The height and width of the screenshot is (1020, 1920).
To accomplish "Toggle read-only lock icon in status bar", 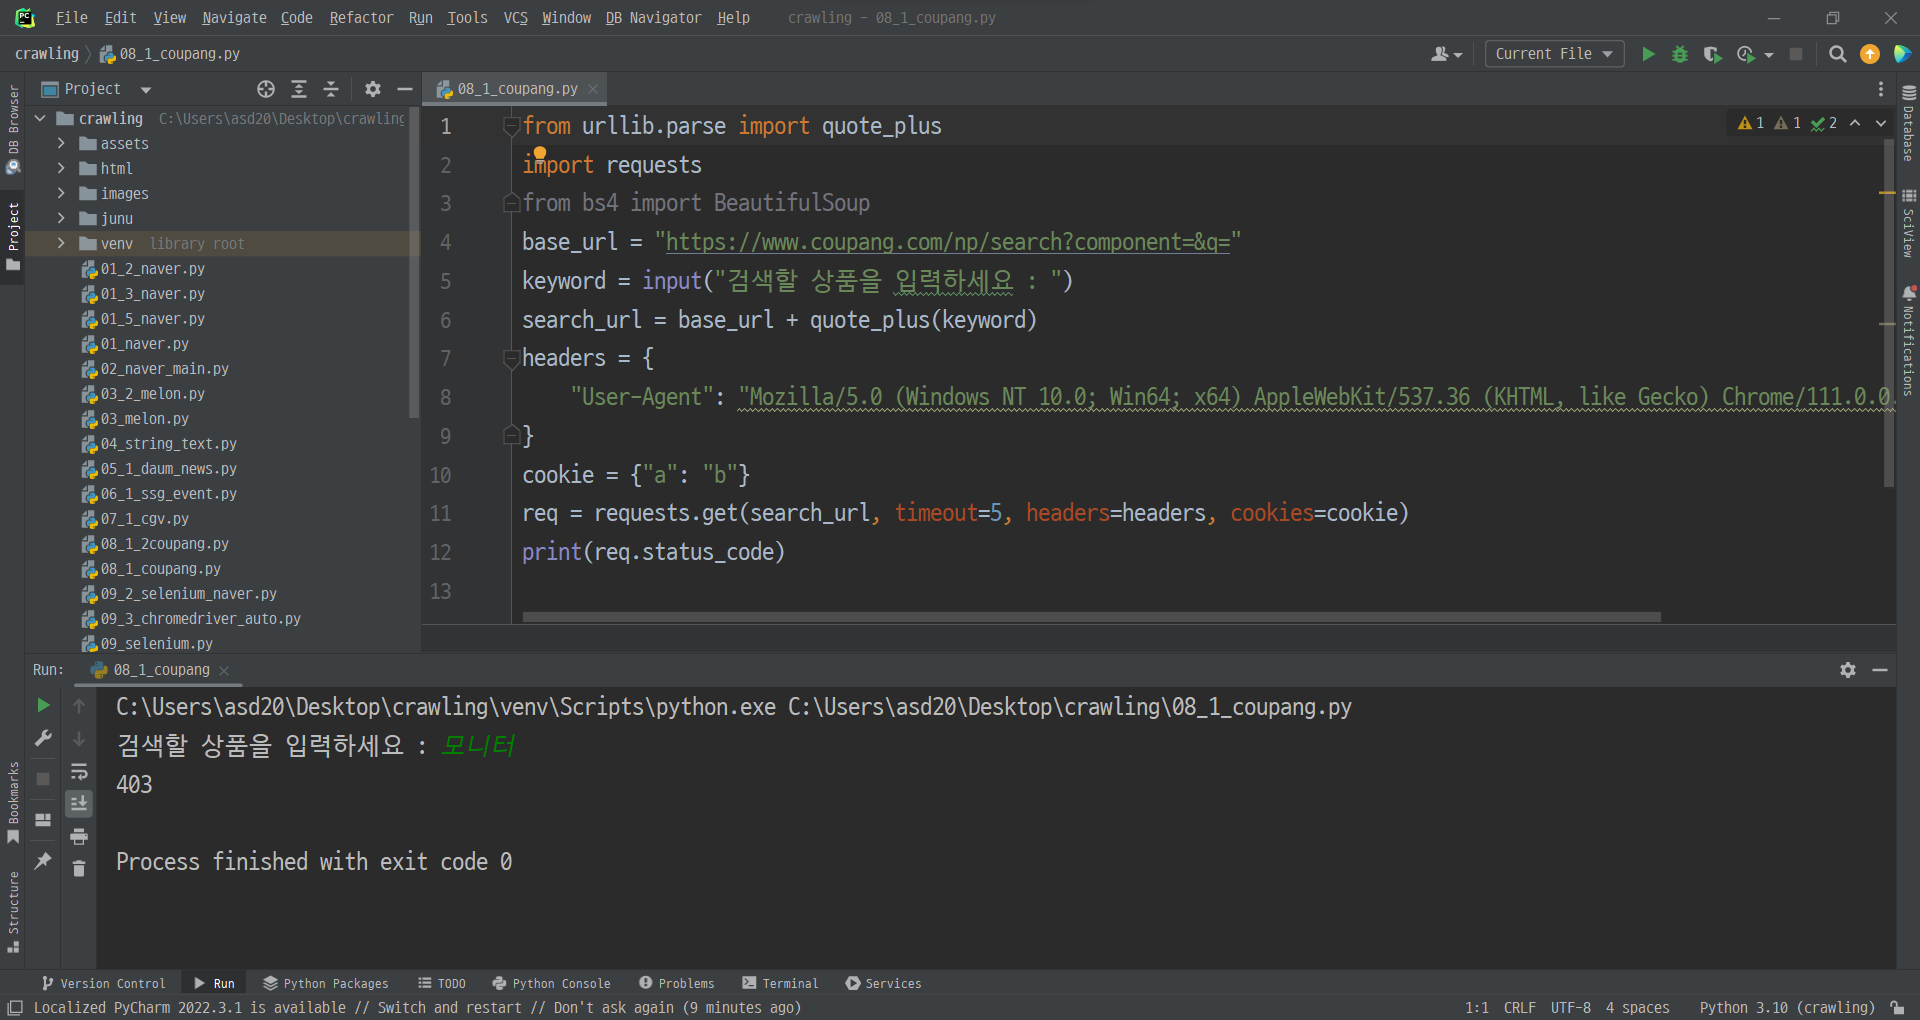I will [x=1897, y=1008].
